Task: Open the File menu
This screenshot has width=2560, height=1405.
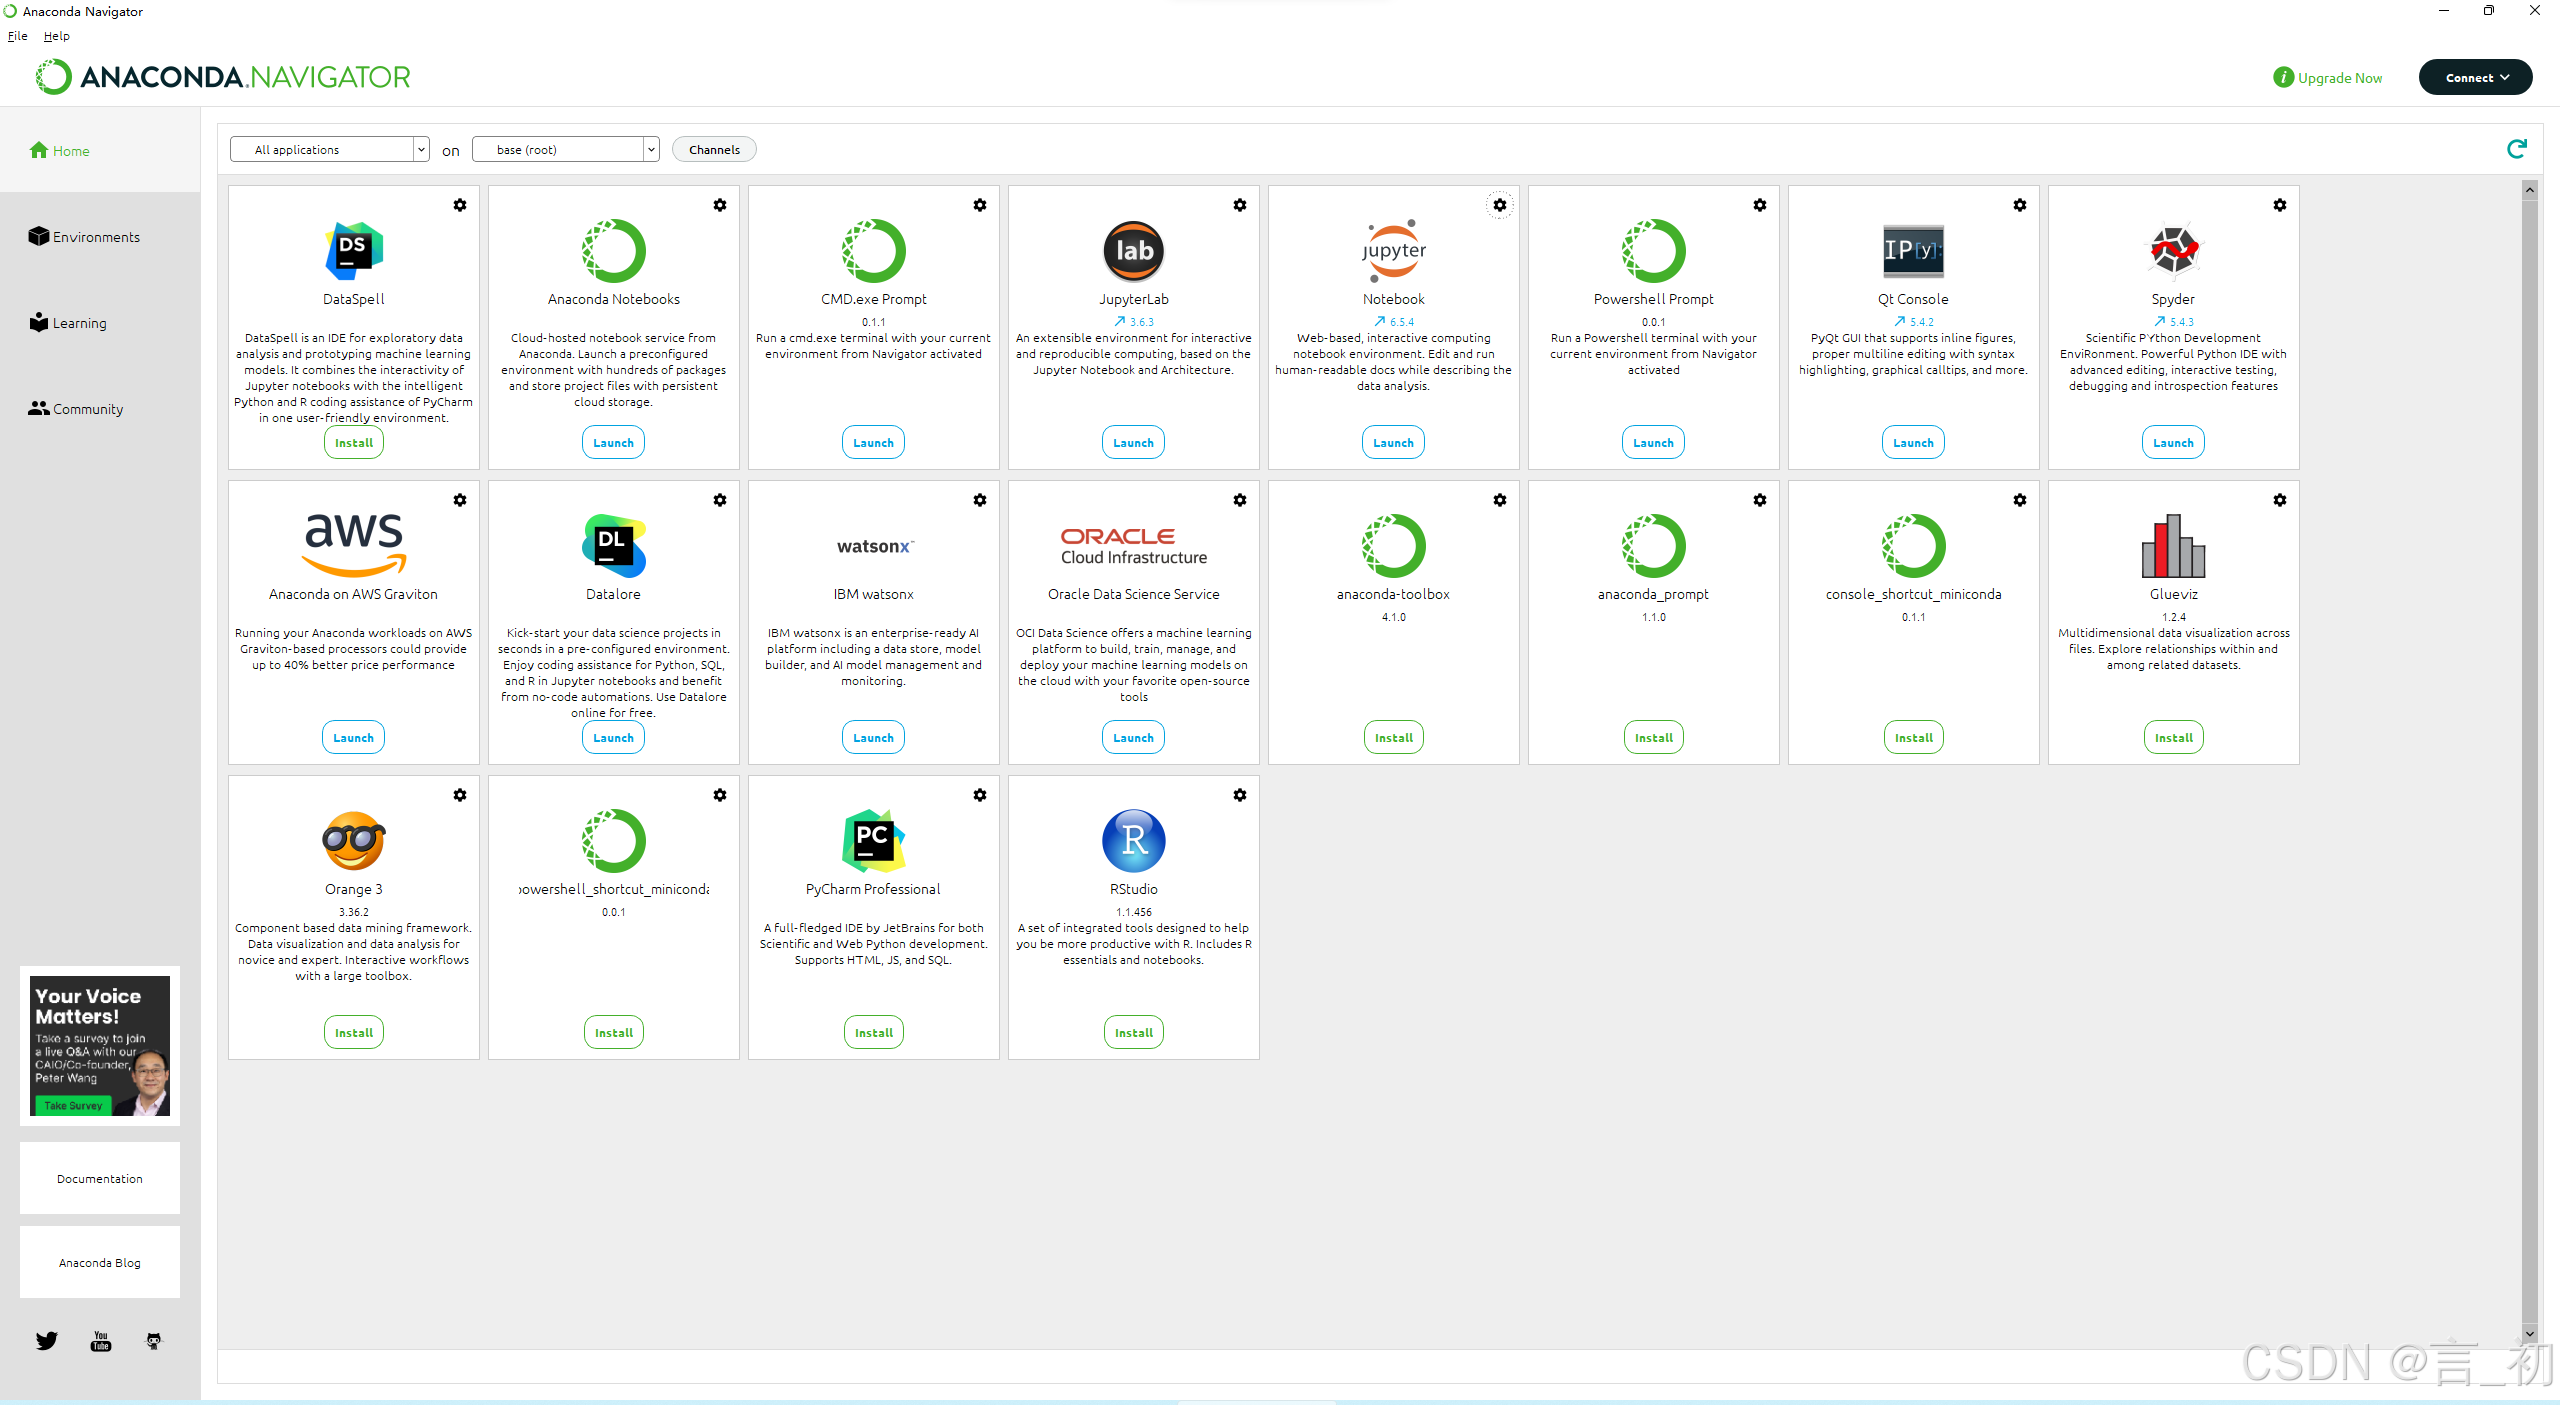Action: (x=18, y=36)
